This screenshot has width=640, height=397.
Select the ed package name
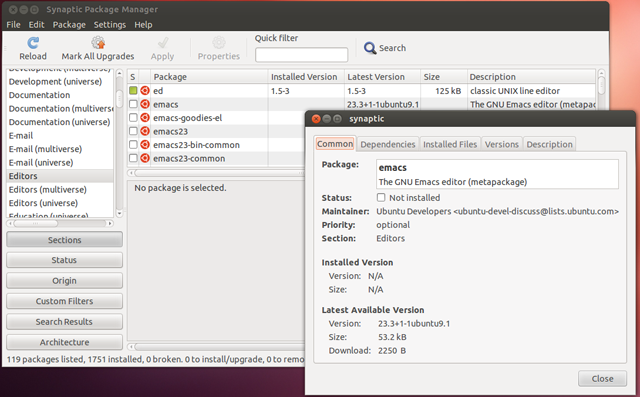click(158, 91)
